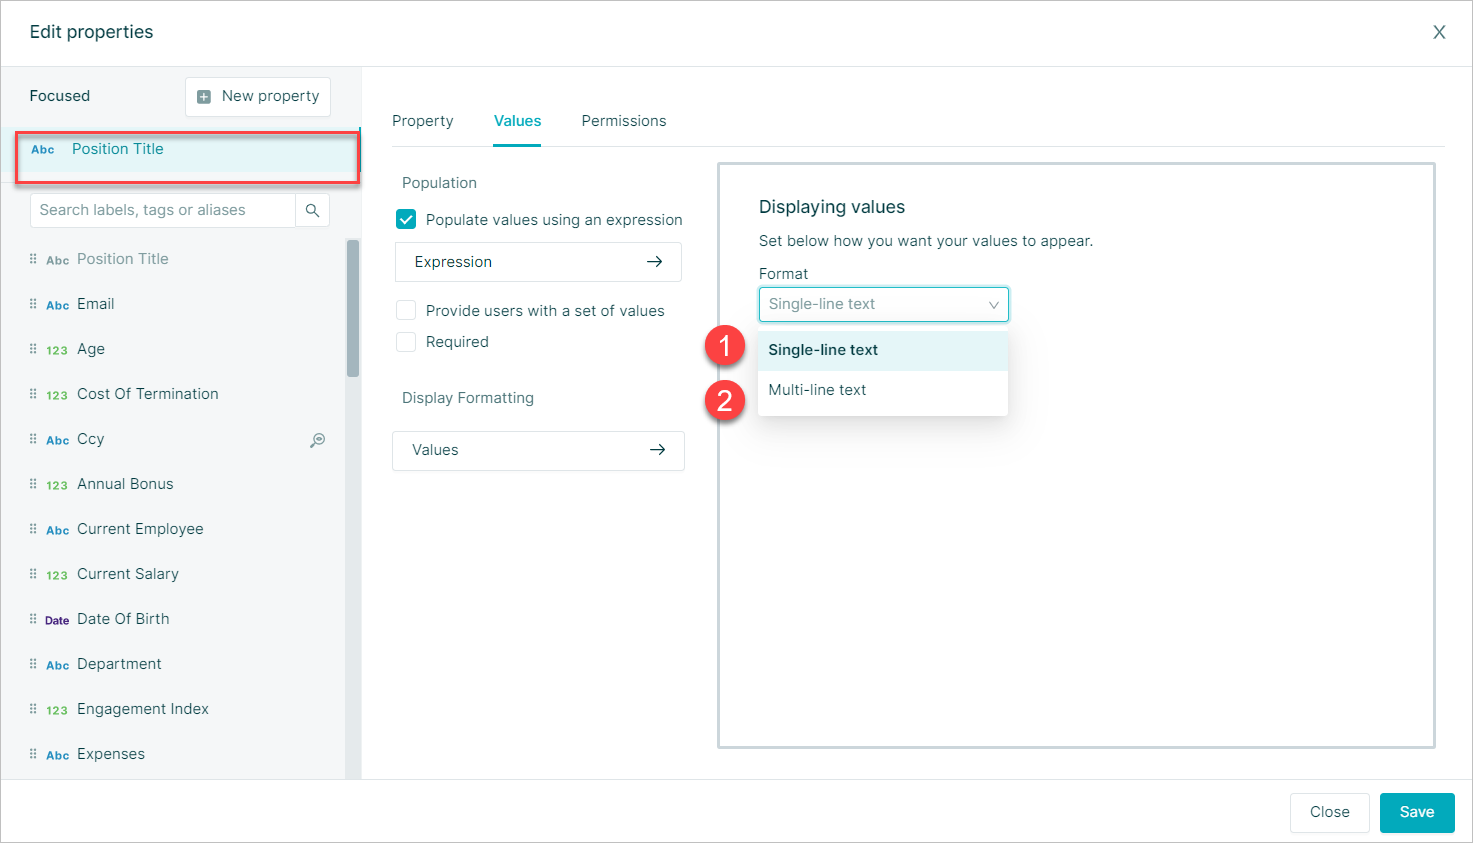1473x843 pixels.
Task: Click the Abc icon of Current Employee
Action: pos(58,530)
